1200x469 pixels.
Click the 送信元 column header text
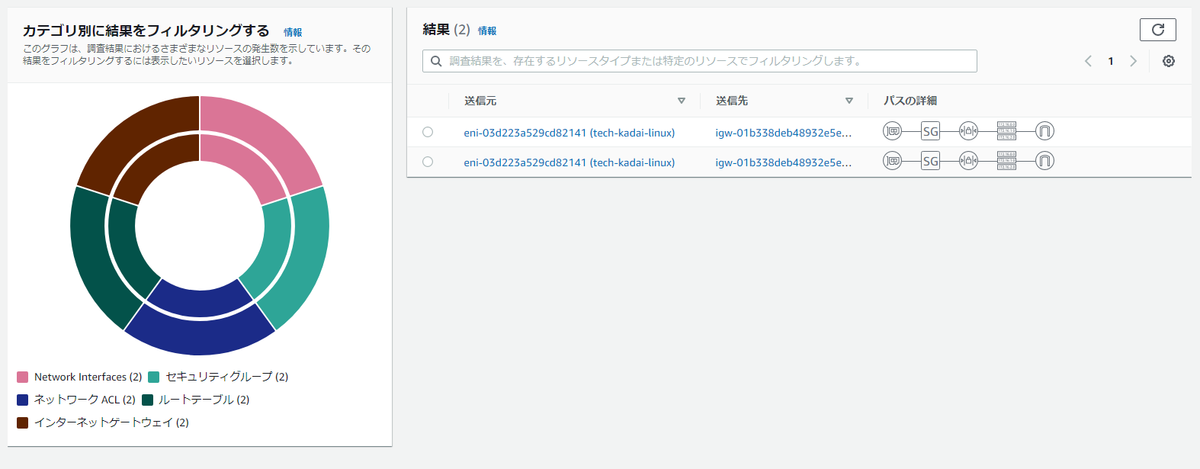click(480, 101)
